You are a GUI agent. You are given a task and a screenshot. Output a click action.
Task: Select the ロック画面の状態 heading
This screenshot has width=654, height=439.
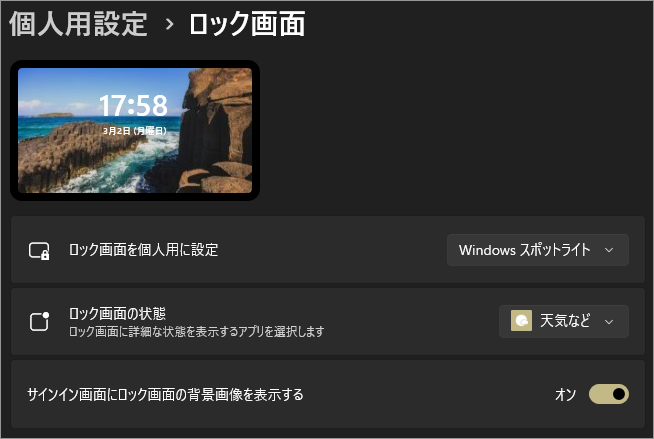click(117, 314)
